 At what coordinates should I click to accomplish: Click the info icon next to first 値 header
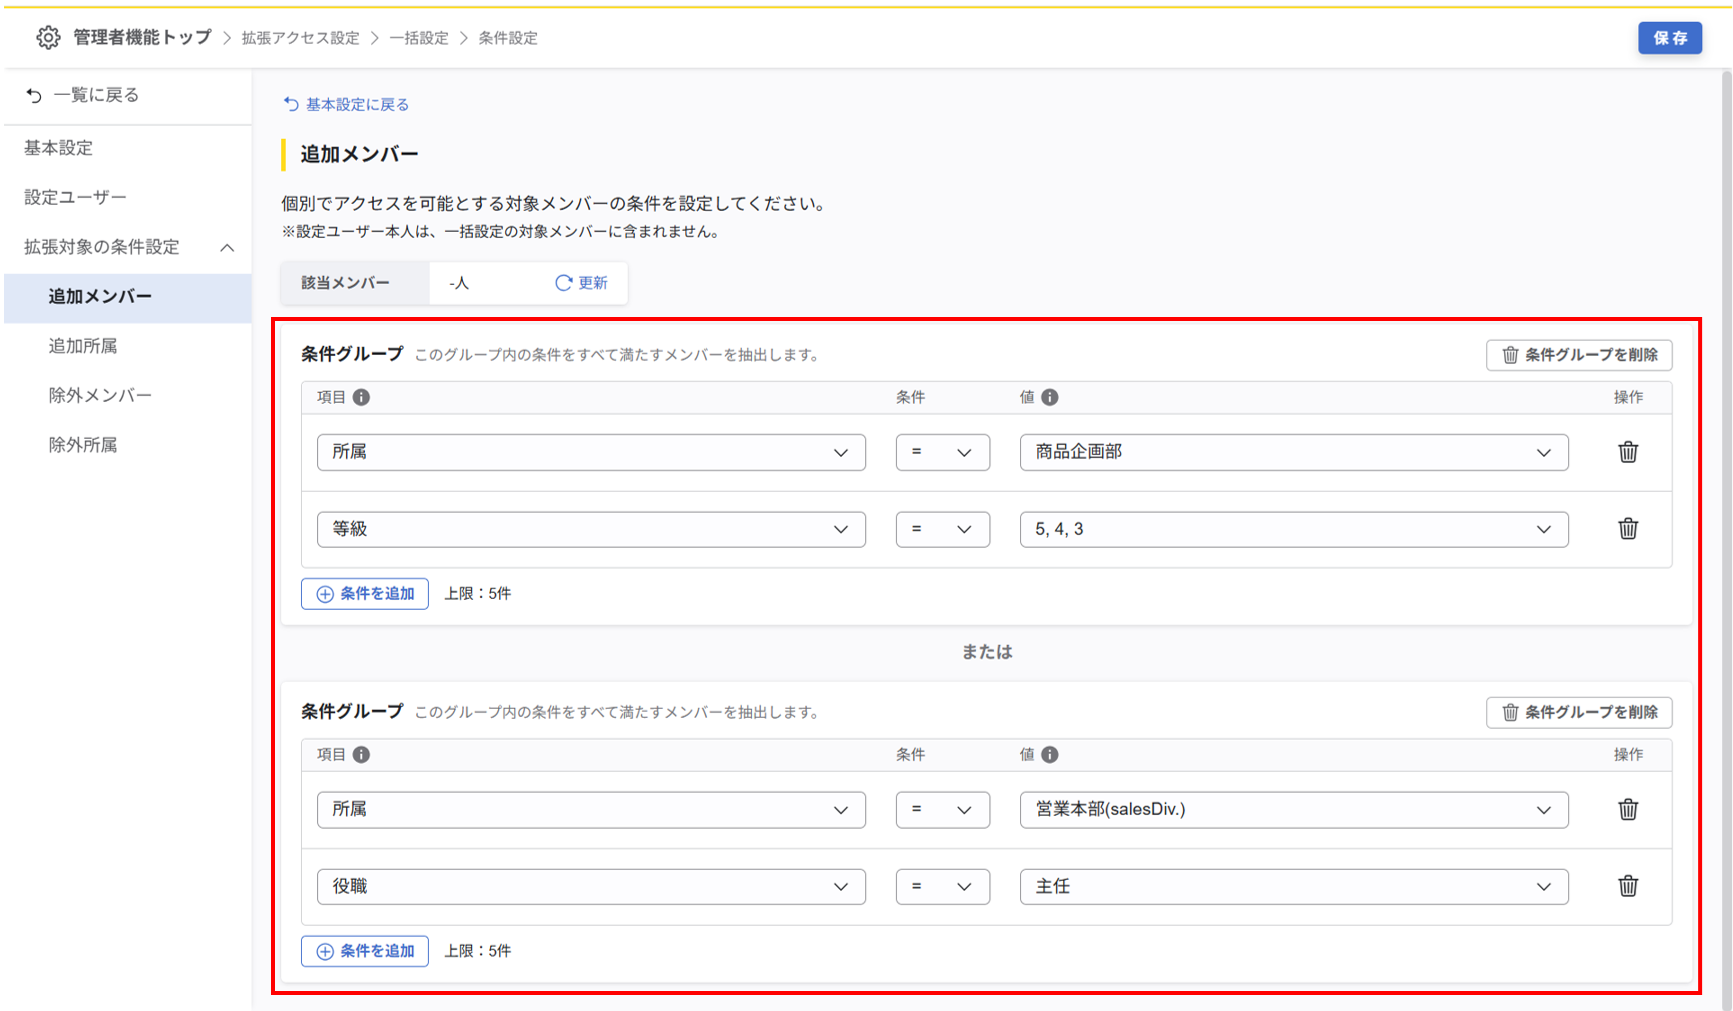click(1049, 397)
